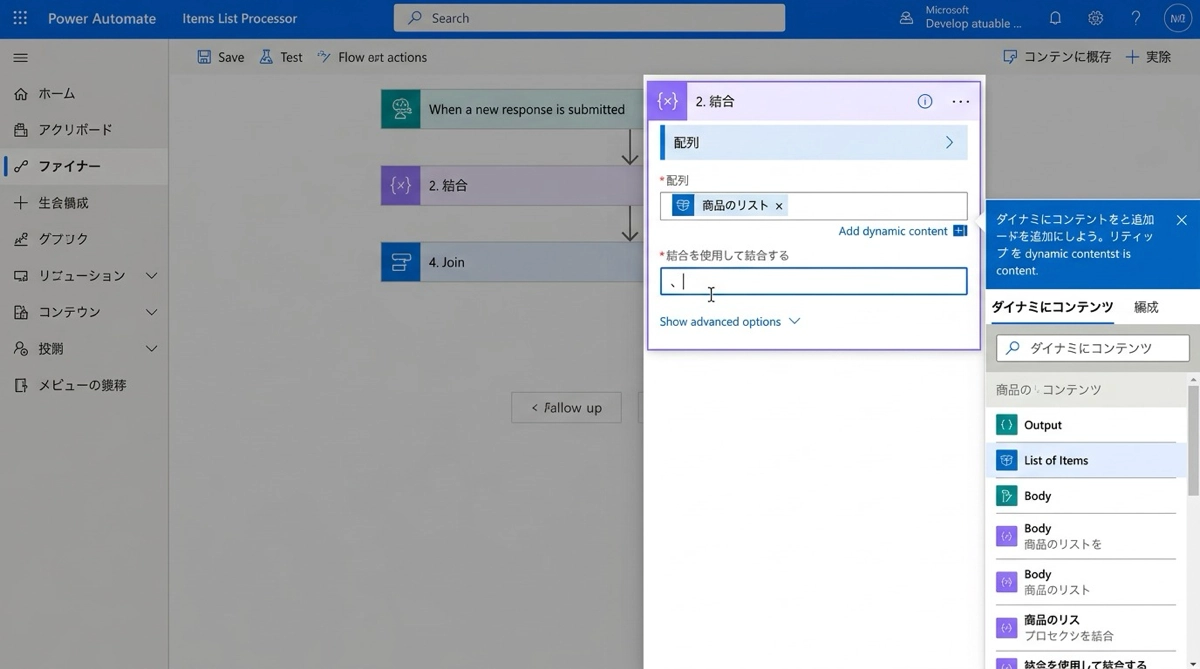The image size is (1200, 669).
Task: Remove the 商品のリスト token
Action: [x=779, y=206]
